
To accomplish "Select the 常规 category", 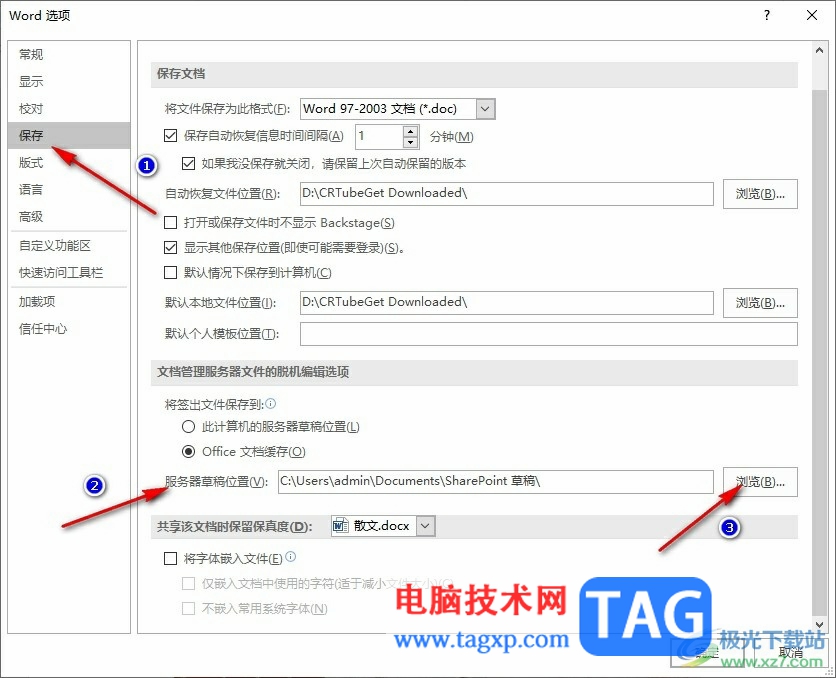I will [69, 54].
